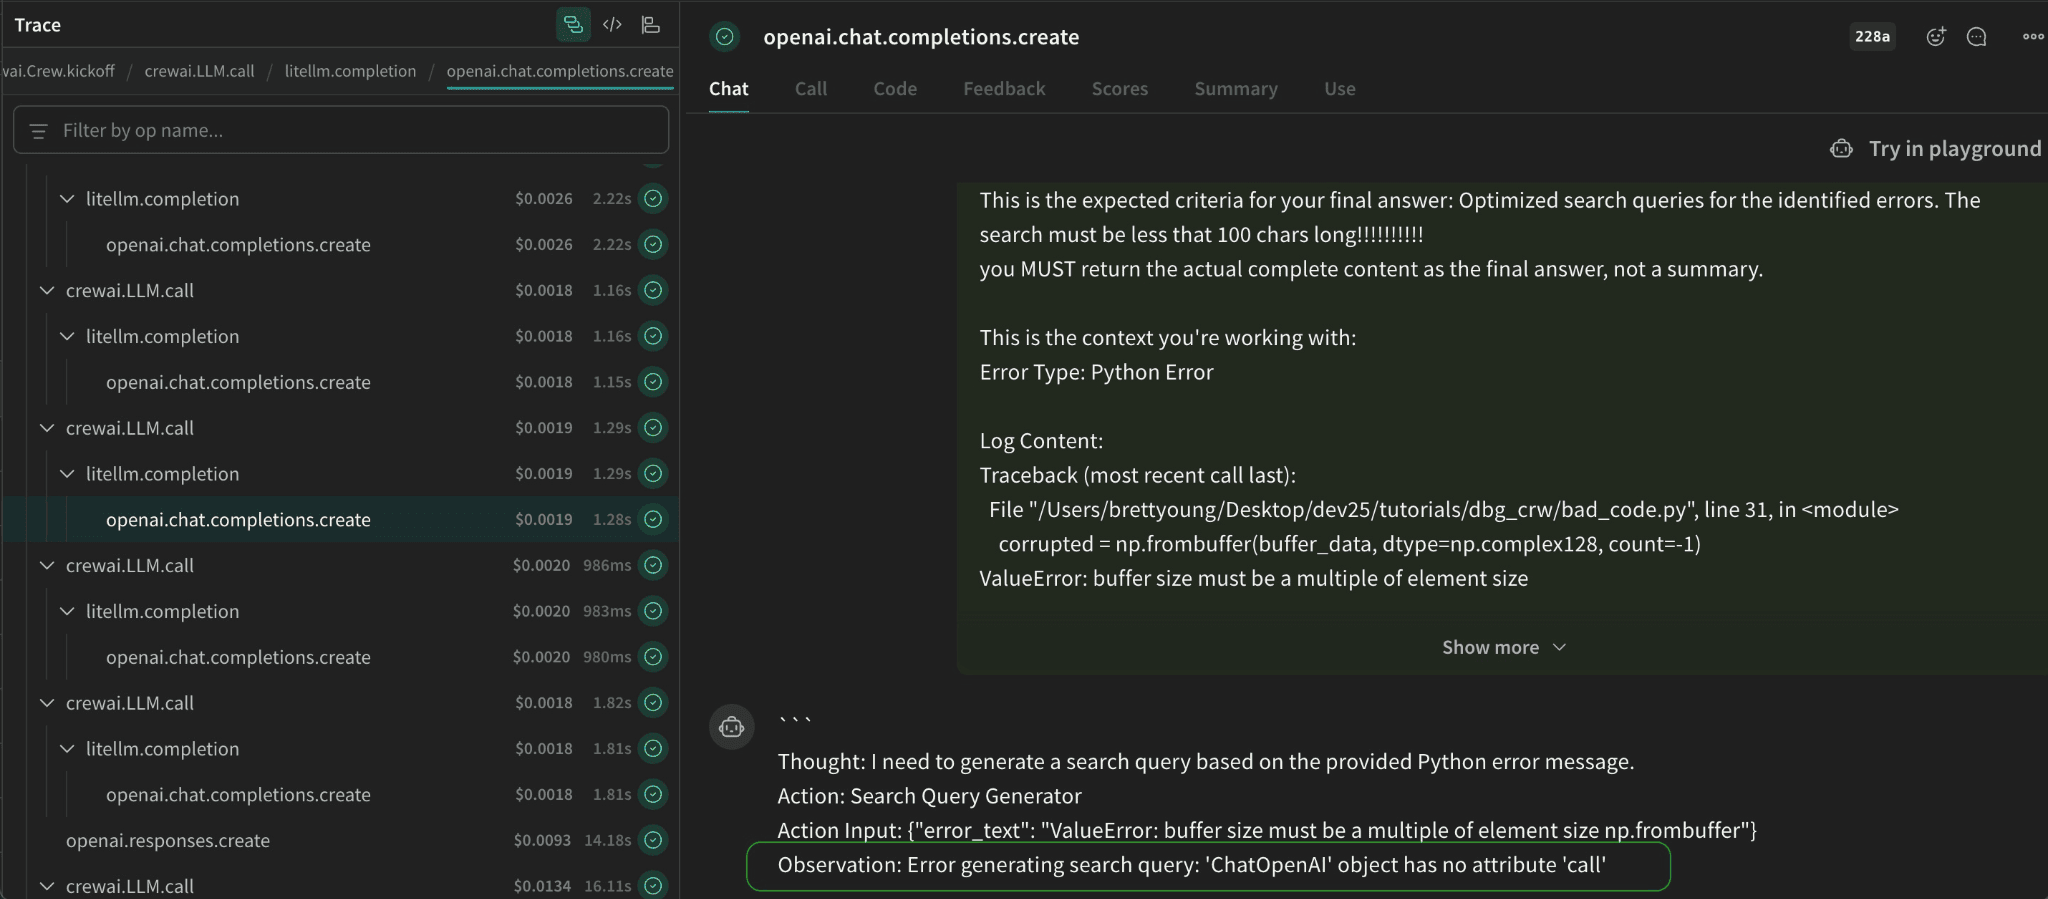Click the success icon on openai.chat.completions.create 1.15s row
2048x899 pixels.
tap(653, 382)
